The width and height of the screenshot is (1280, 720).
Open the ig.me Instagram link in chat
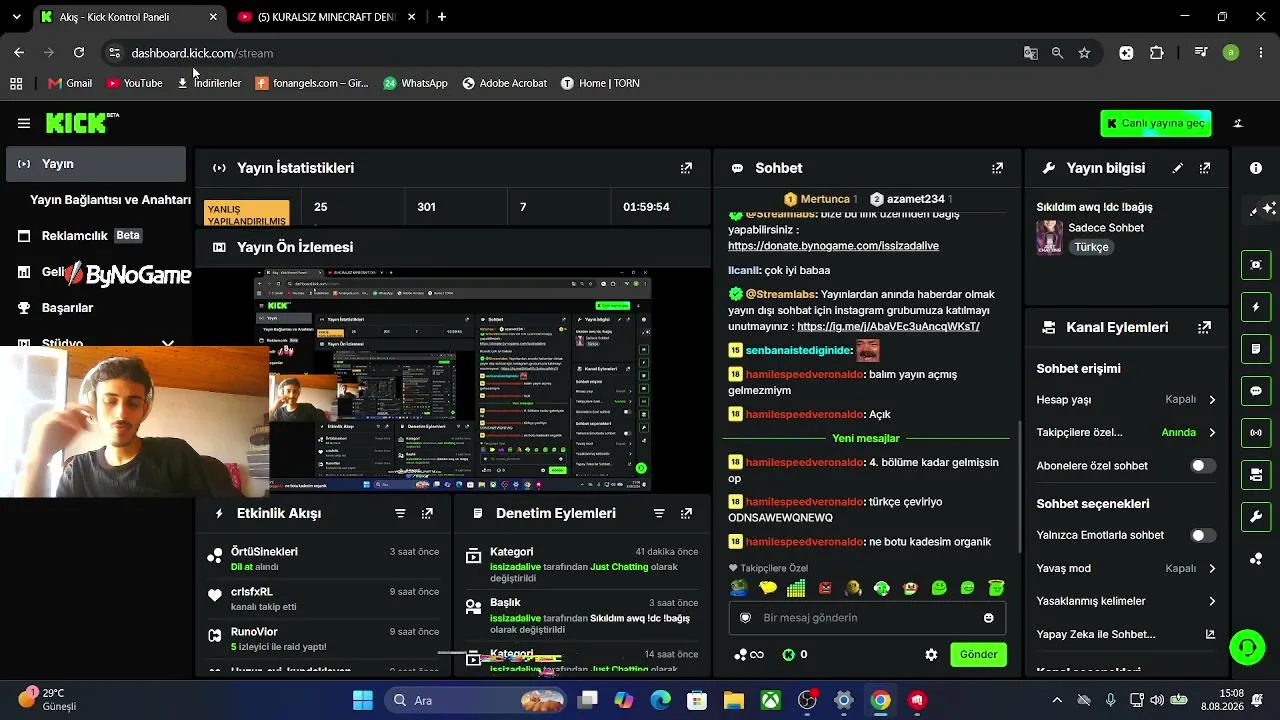[888, 327]
